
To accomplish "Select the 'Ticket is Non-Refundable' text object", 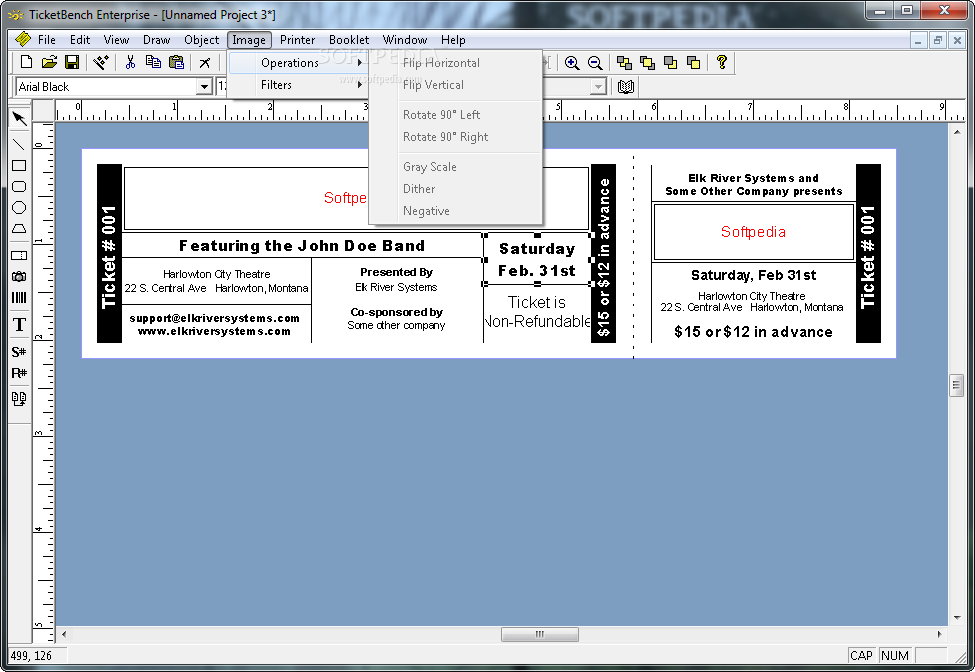I will point(537,311).
